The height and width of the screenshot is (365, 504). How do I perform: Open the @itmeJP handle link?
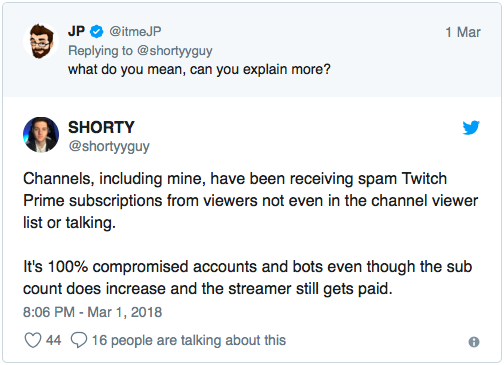tap(135, 31)
